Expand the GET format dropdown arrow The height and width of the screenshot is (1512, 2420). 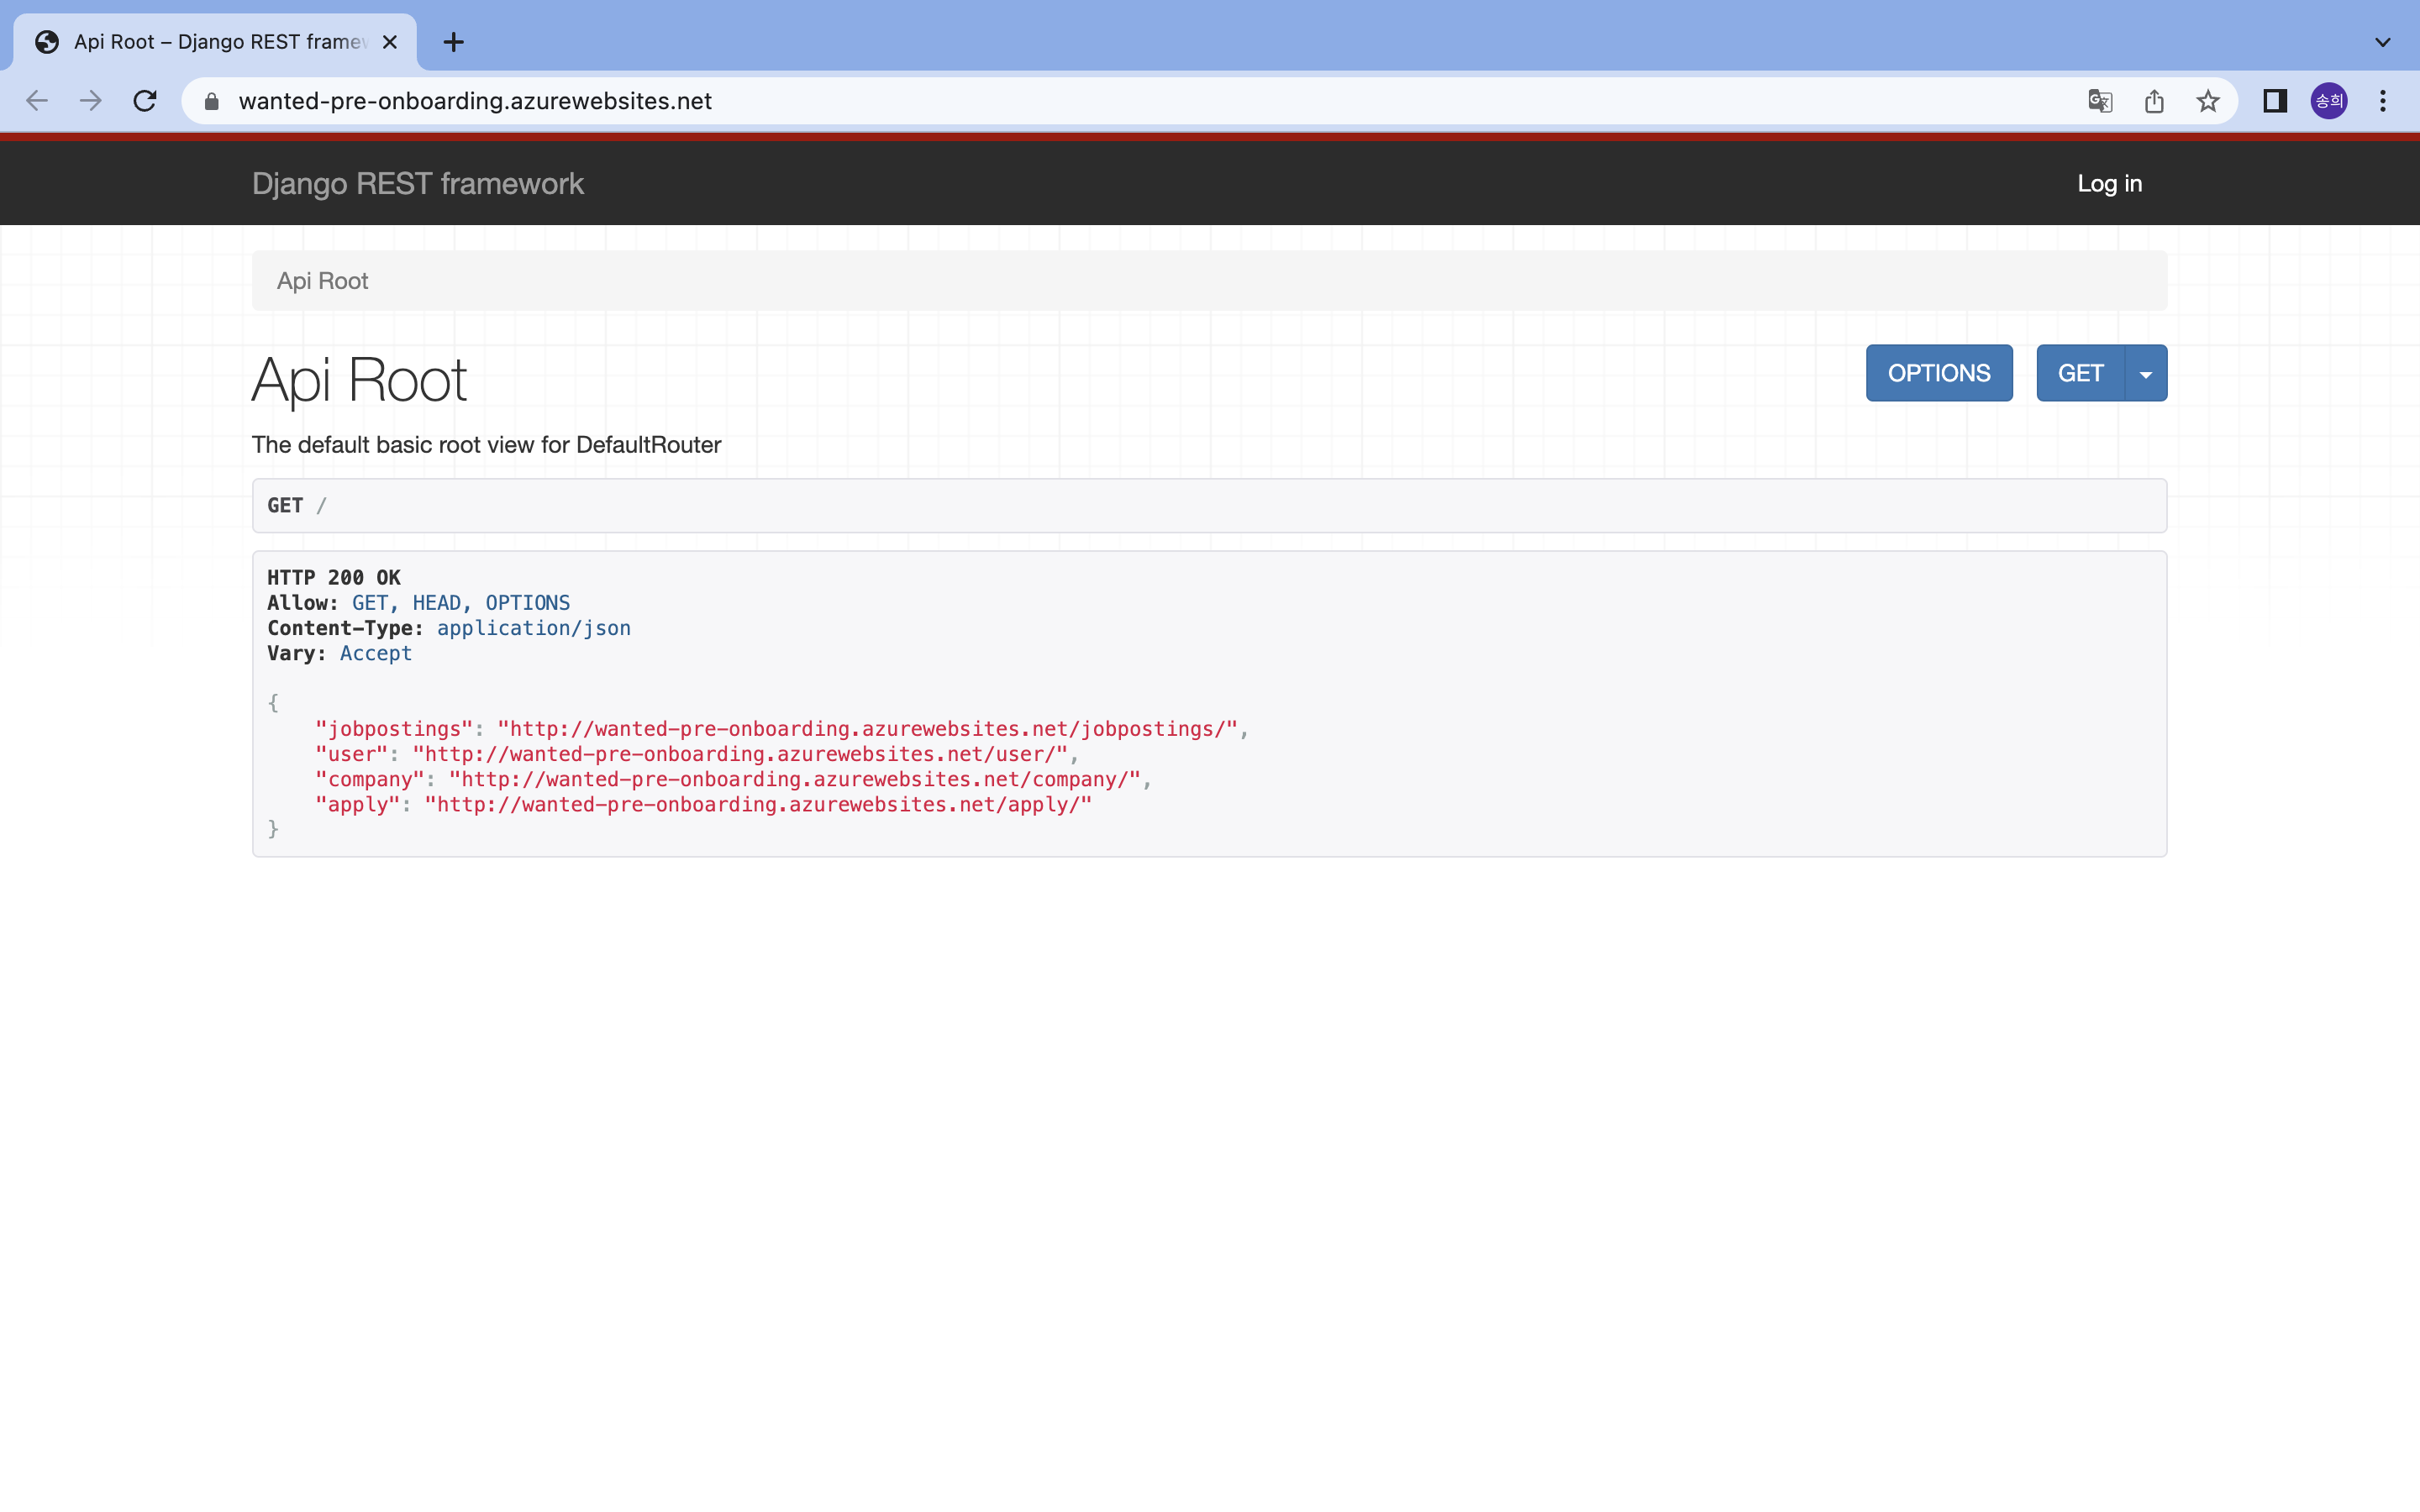click(2146, 372)
